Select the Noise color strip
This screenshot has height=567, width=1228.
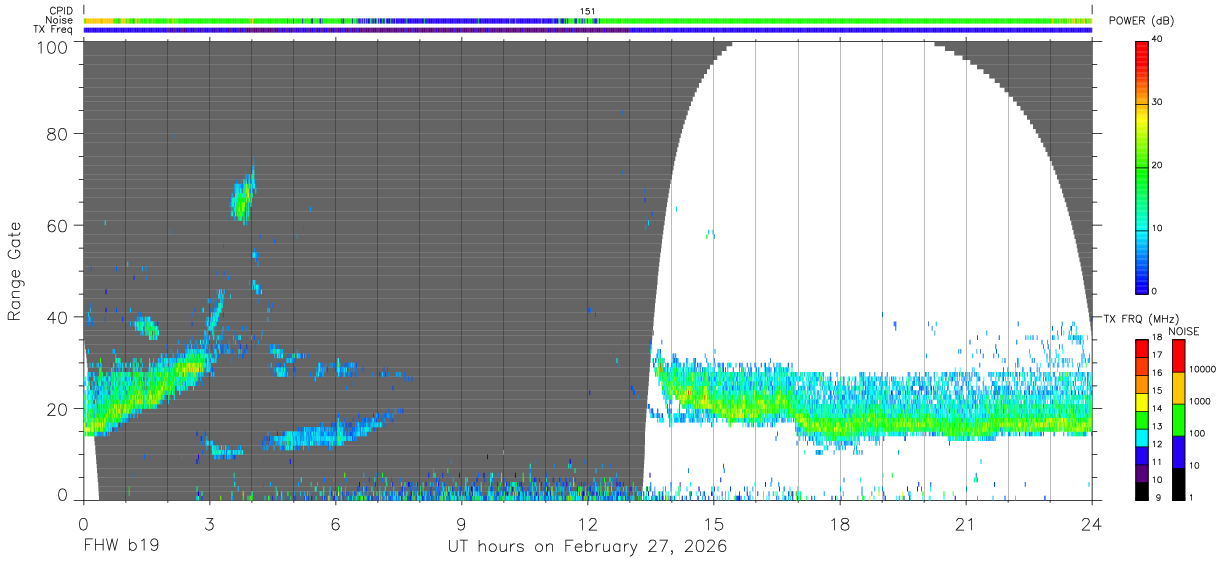[588, 20]
